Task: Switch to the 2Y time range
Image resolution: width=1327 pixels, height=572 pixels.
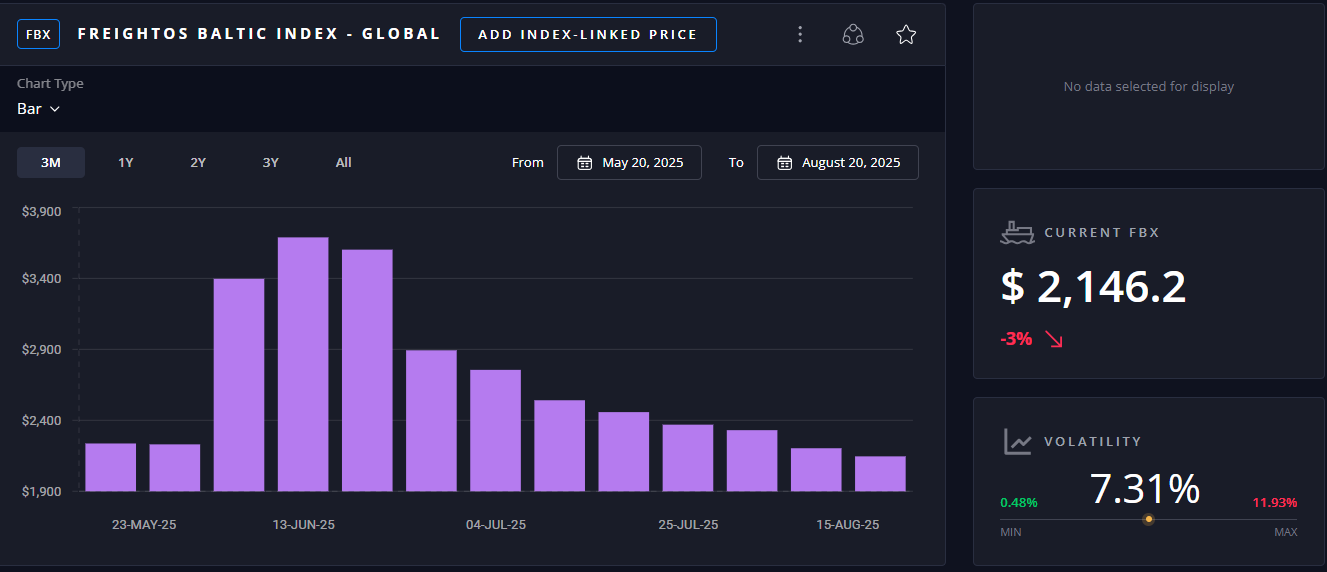Action: (x=198, y=162)
